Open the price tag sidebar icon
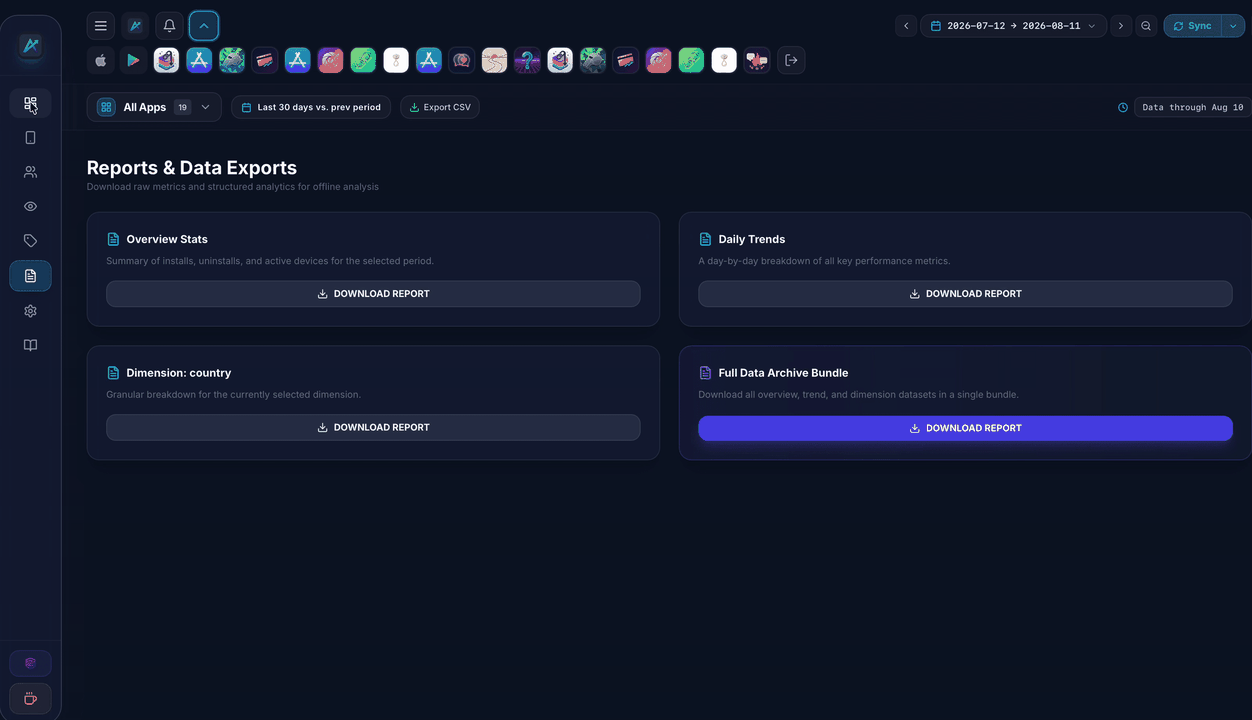This screenshot has width=1252, height=720. (x=30, y=241)
